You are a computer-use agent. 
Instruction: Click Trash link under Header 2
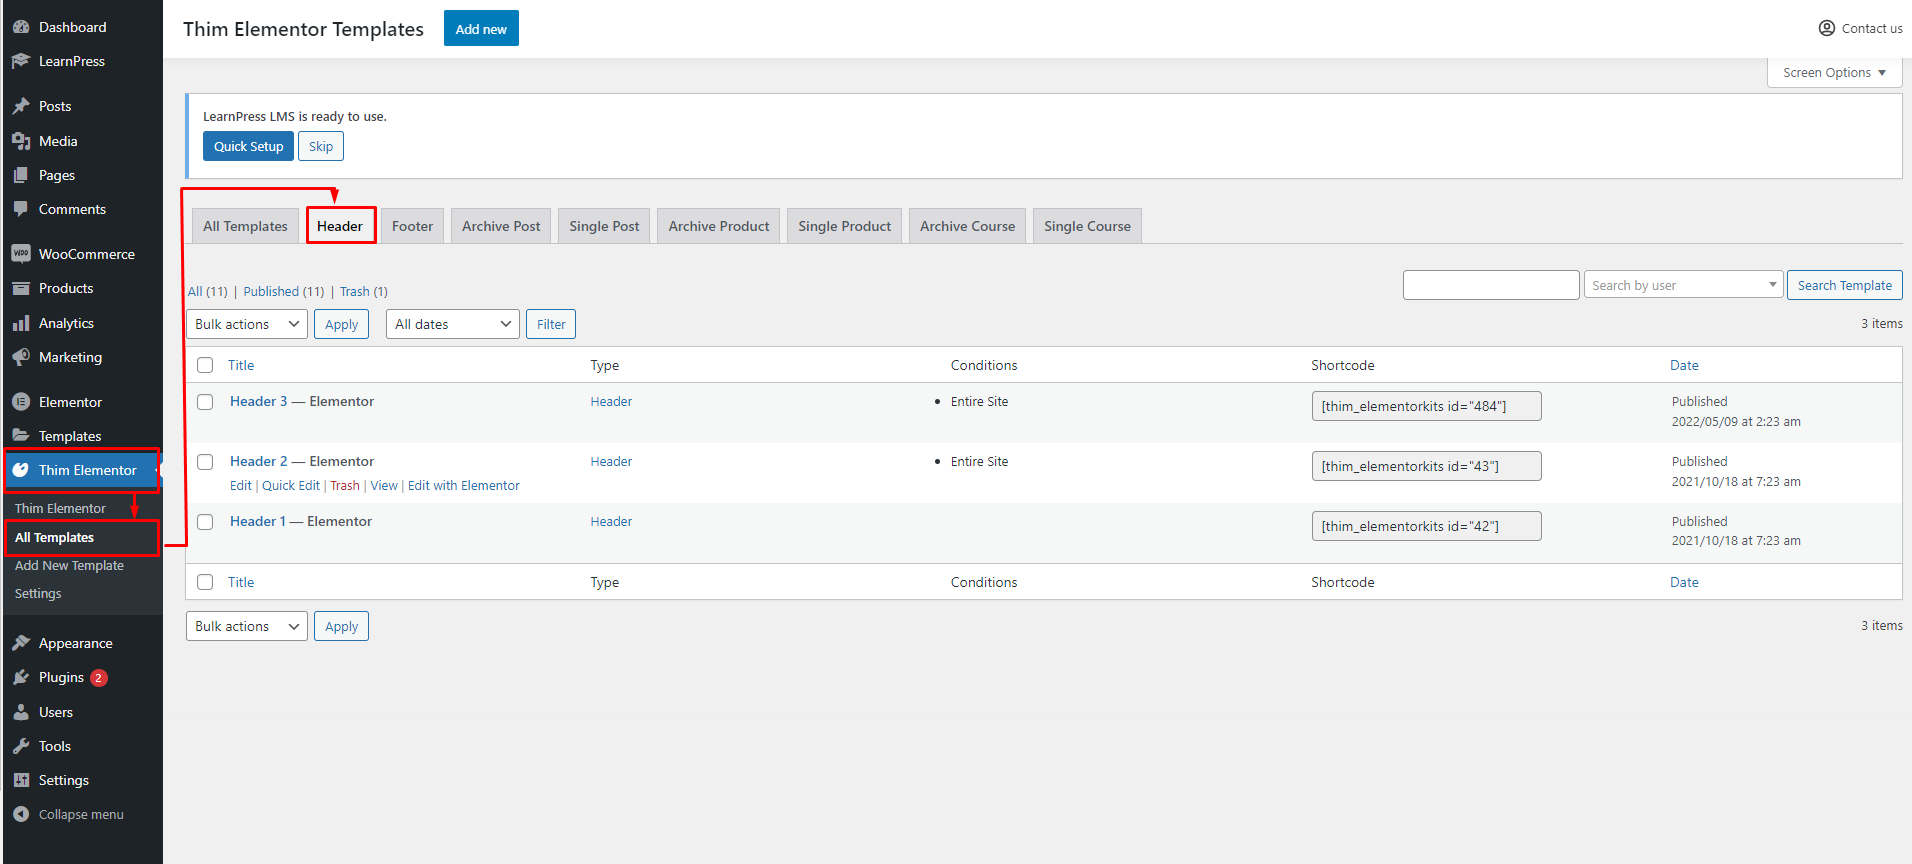tap(345, 486)
